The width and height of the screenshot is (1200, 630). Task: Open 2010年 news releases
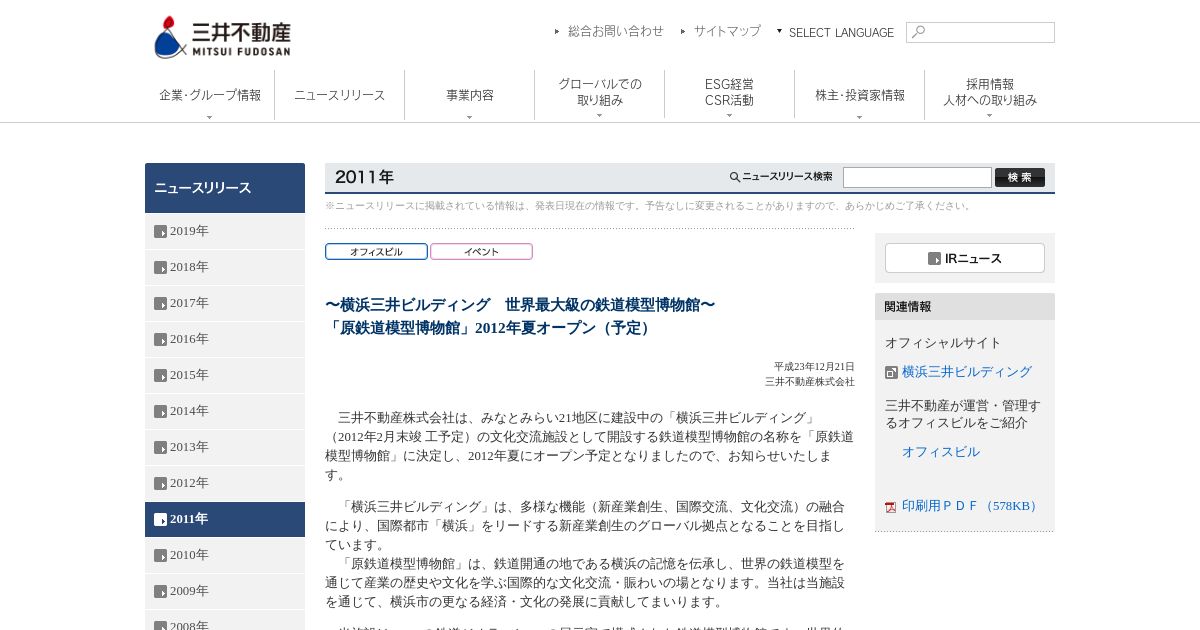[225, 555]
